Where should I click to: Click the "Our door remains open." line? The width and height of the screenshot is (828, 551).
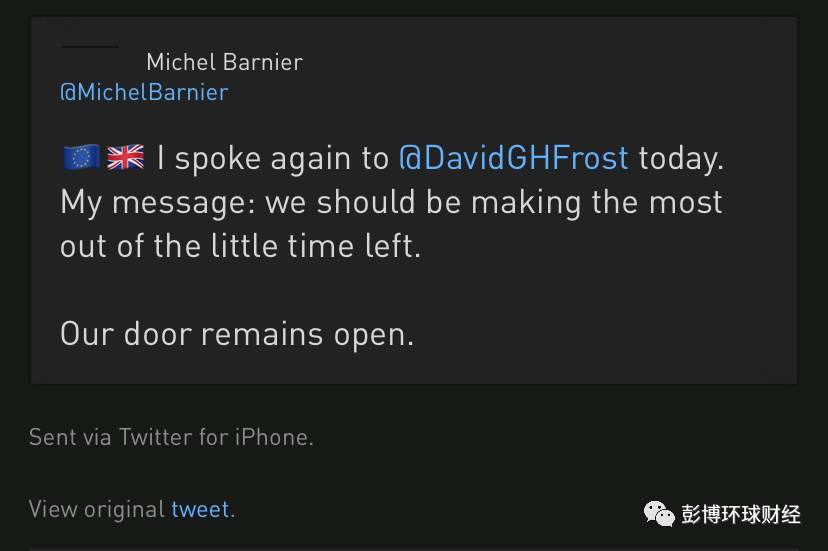coord(237,334)
